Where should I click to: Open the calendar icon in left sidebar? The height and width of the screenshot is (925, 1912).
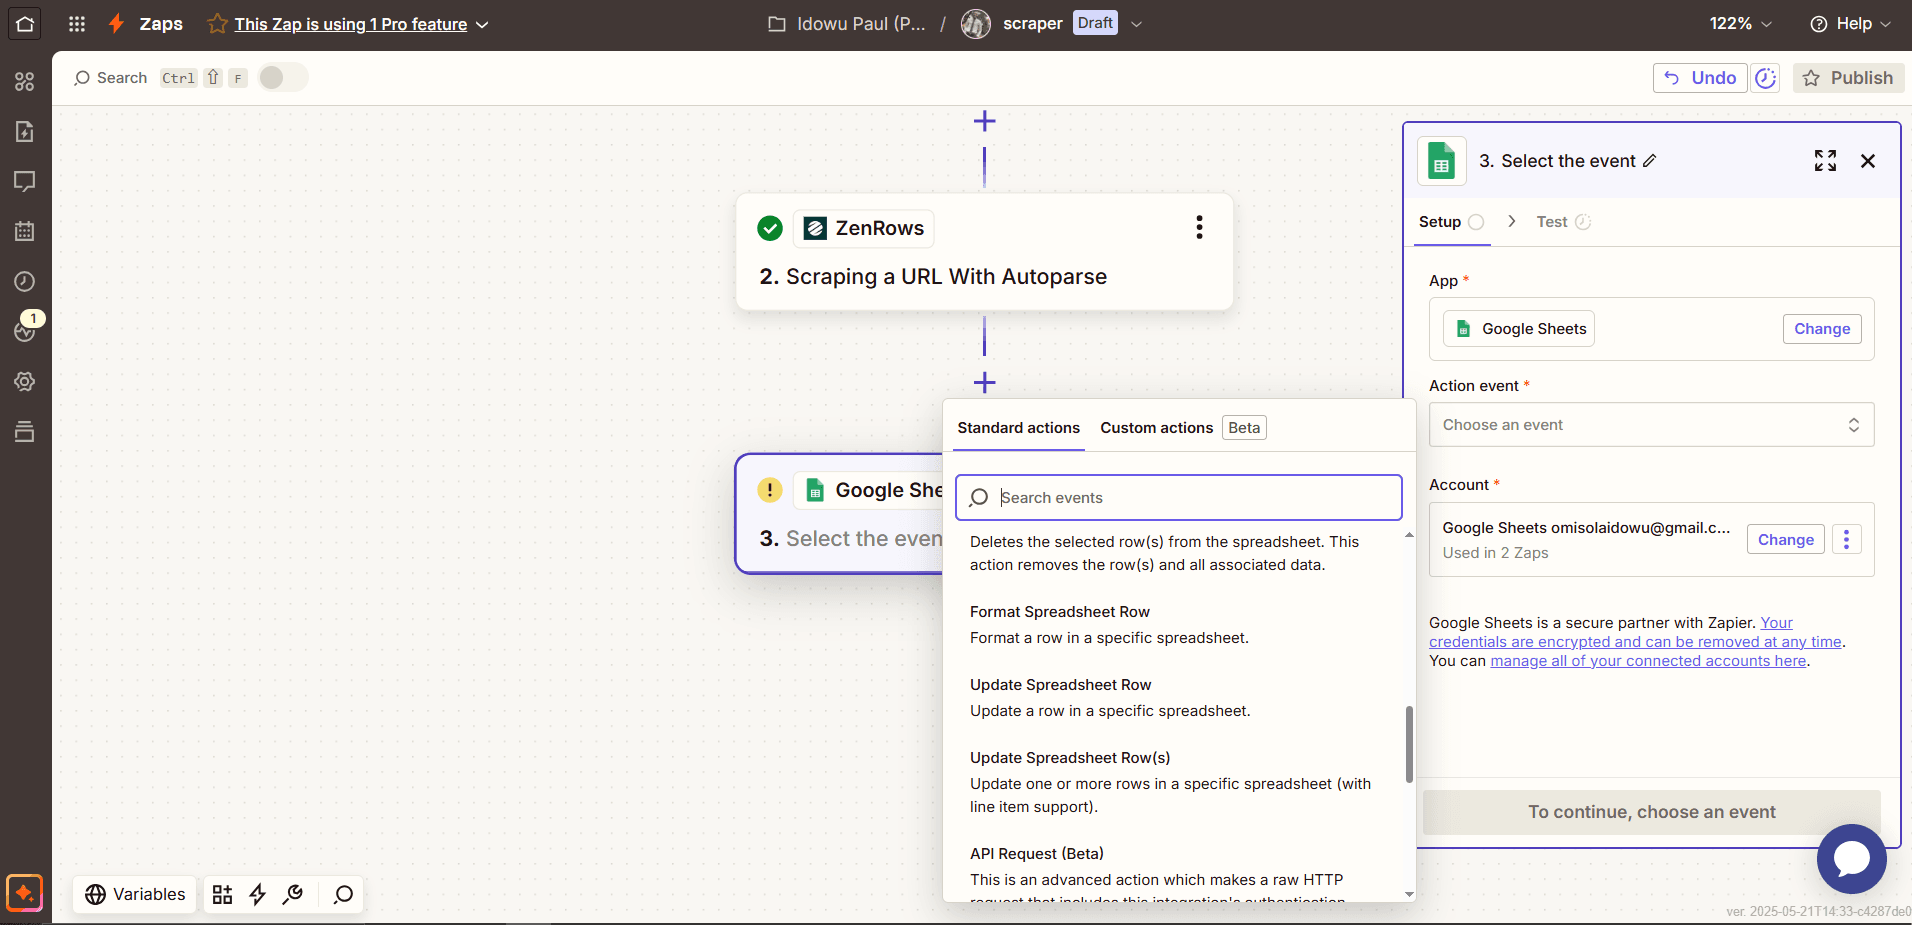[x=25, y=231]
